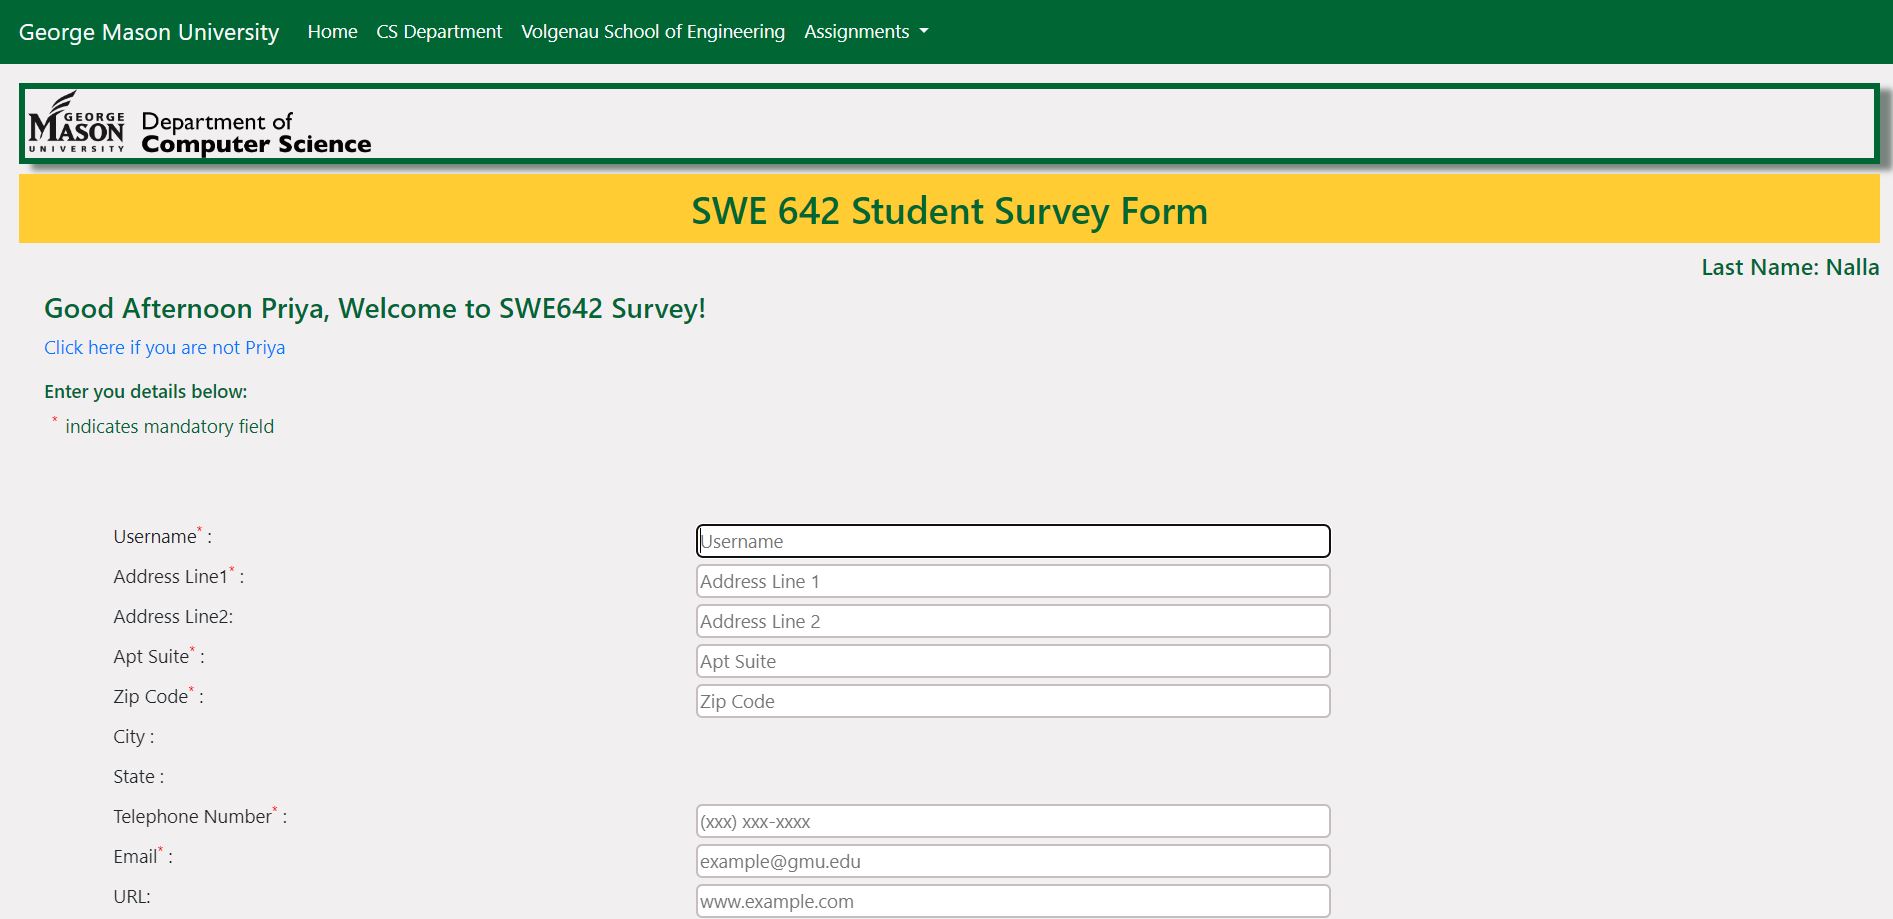Select the Apt Suite input box
Image resolution: width=1893 pixels, height=919 pixels.
pyautogui.click(x=1013, y=661)
